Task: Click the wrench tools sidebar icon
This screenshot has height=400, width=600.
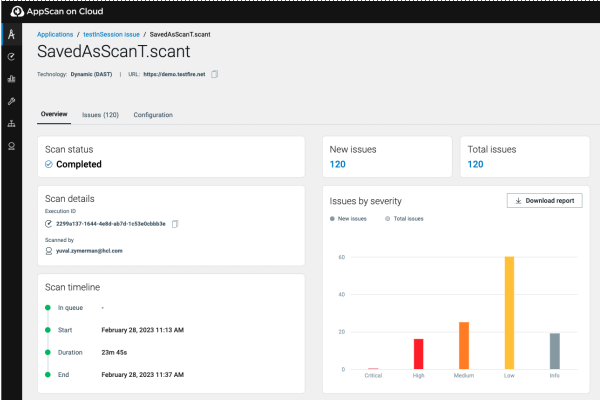Action: (x=11, y=101)
